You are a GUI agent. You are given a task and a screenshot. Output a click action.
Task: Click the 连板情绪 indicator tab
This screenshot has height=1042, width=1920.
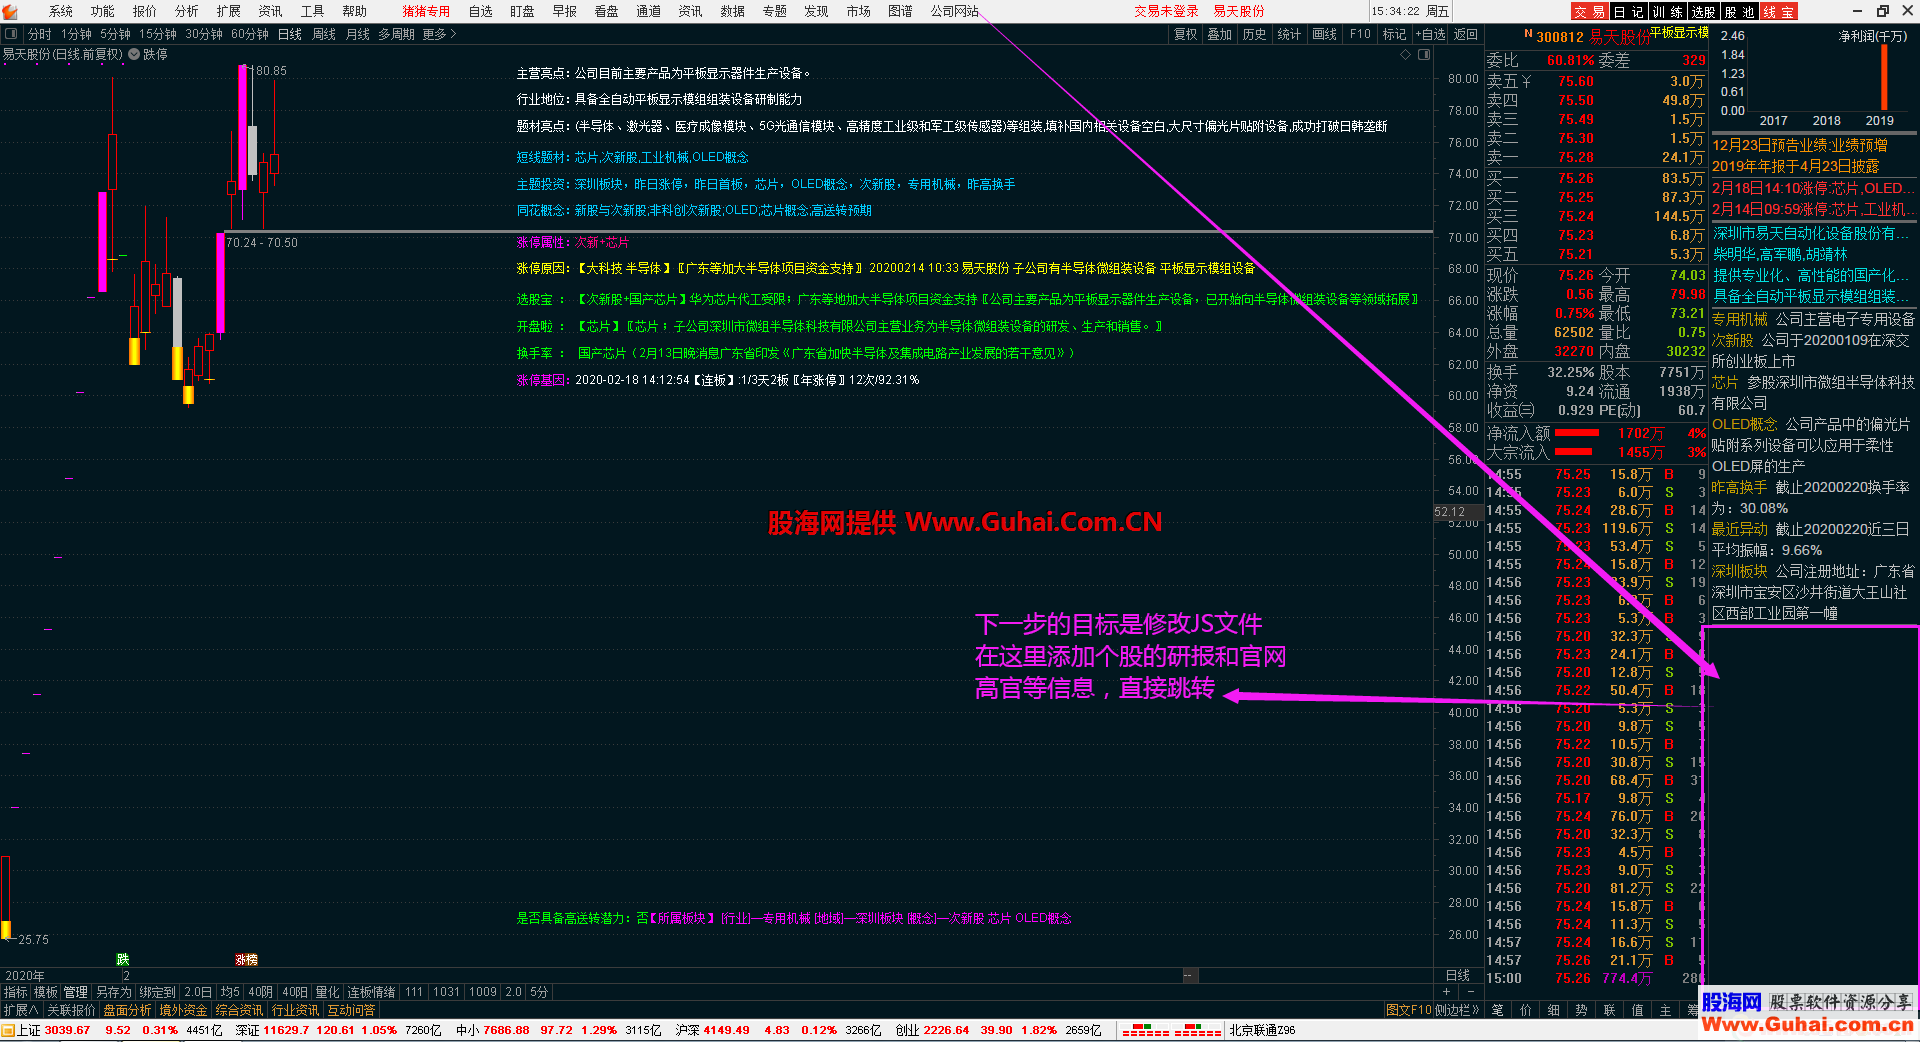371,992
